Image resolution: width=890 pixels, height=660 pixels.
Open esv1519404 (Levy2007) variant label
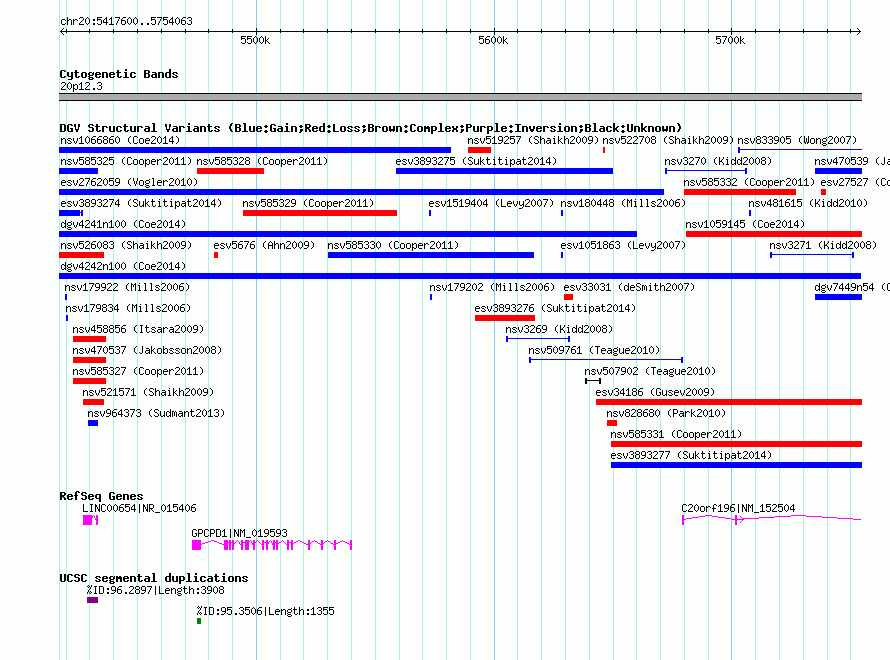491,203
